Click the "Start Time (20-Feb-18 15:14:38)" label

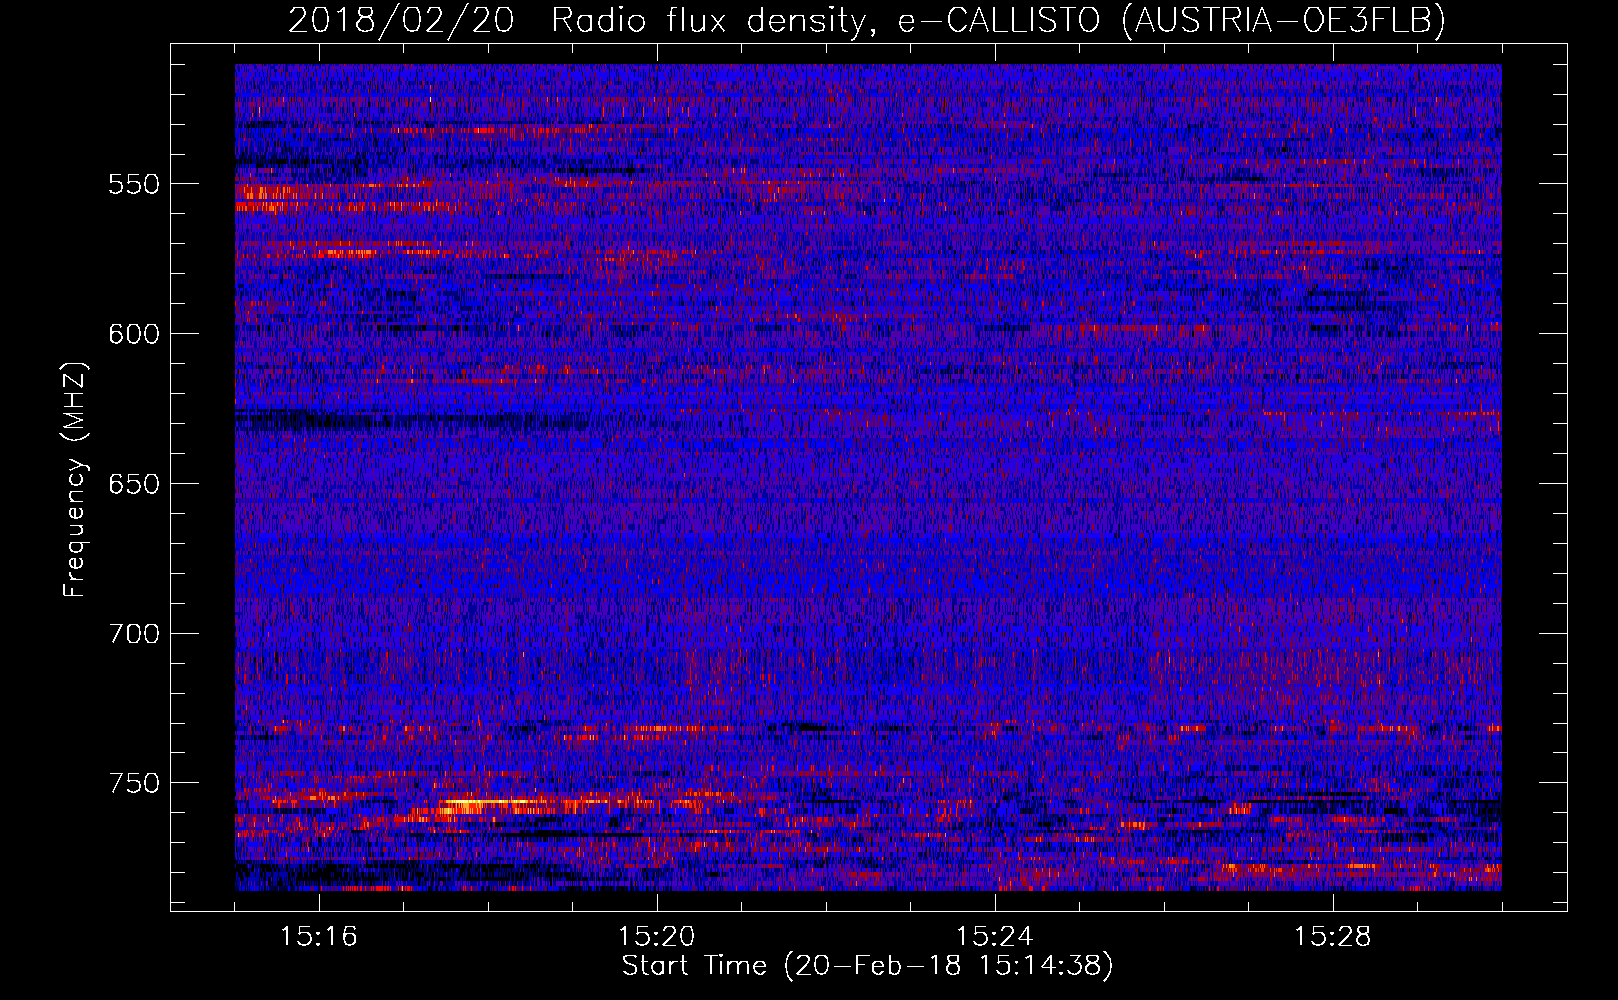pos(867,966)
